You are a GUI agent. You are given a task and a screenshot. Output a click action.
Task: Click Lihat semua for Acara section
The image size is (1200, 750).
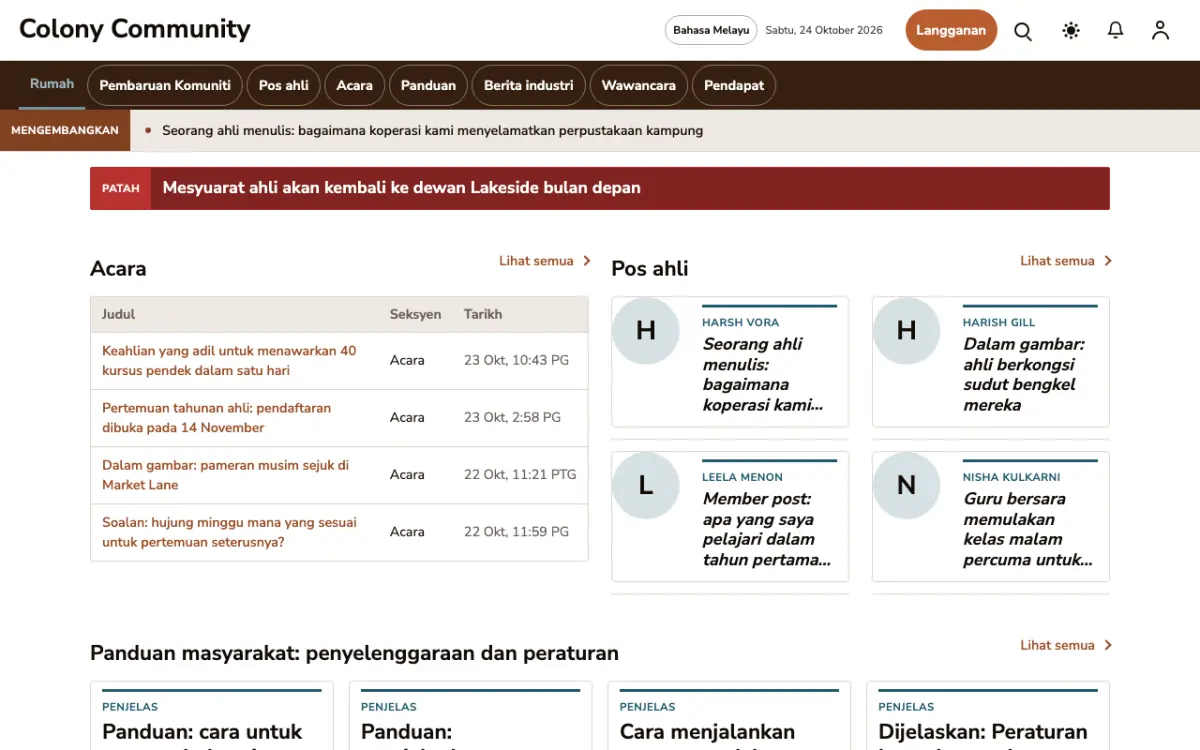pyautogui.click(x=545, y=261)
